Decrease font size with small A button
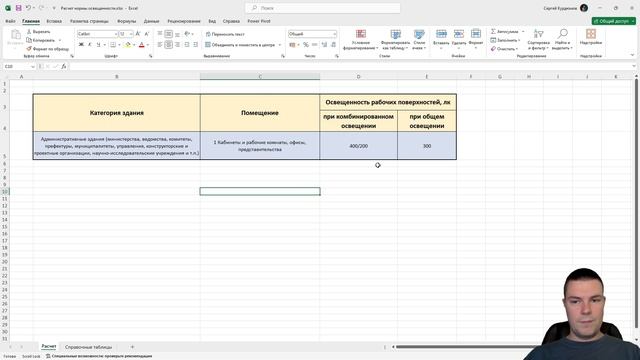This screenshot has width=640, height=360. pyautogui.click(x=147, y=34)
